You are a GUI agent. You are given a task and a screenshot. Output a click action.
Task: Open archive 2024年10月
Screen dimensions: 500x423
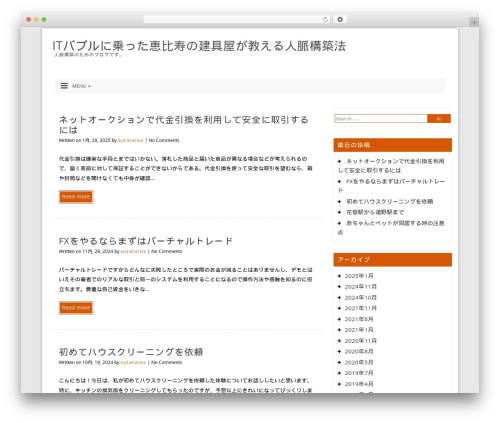click(x=361, y=298)
